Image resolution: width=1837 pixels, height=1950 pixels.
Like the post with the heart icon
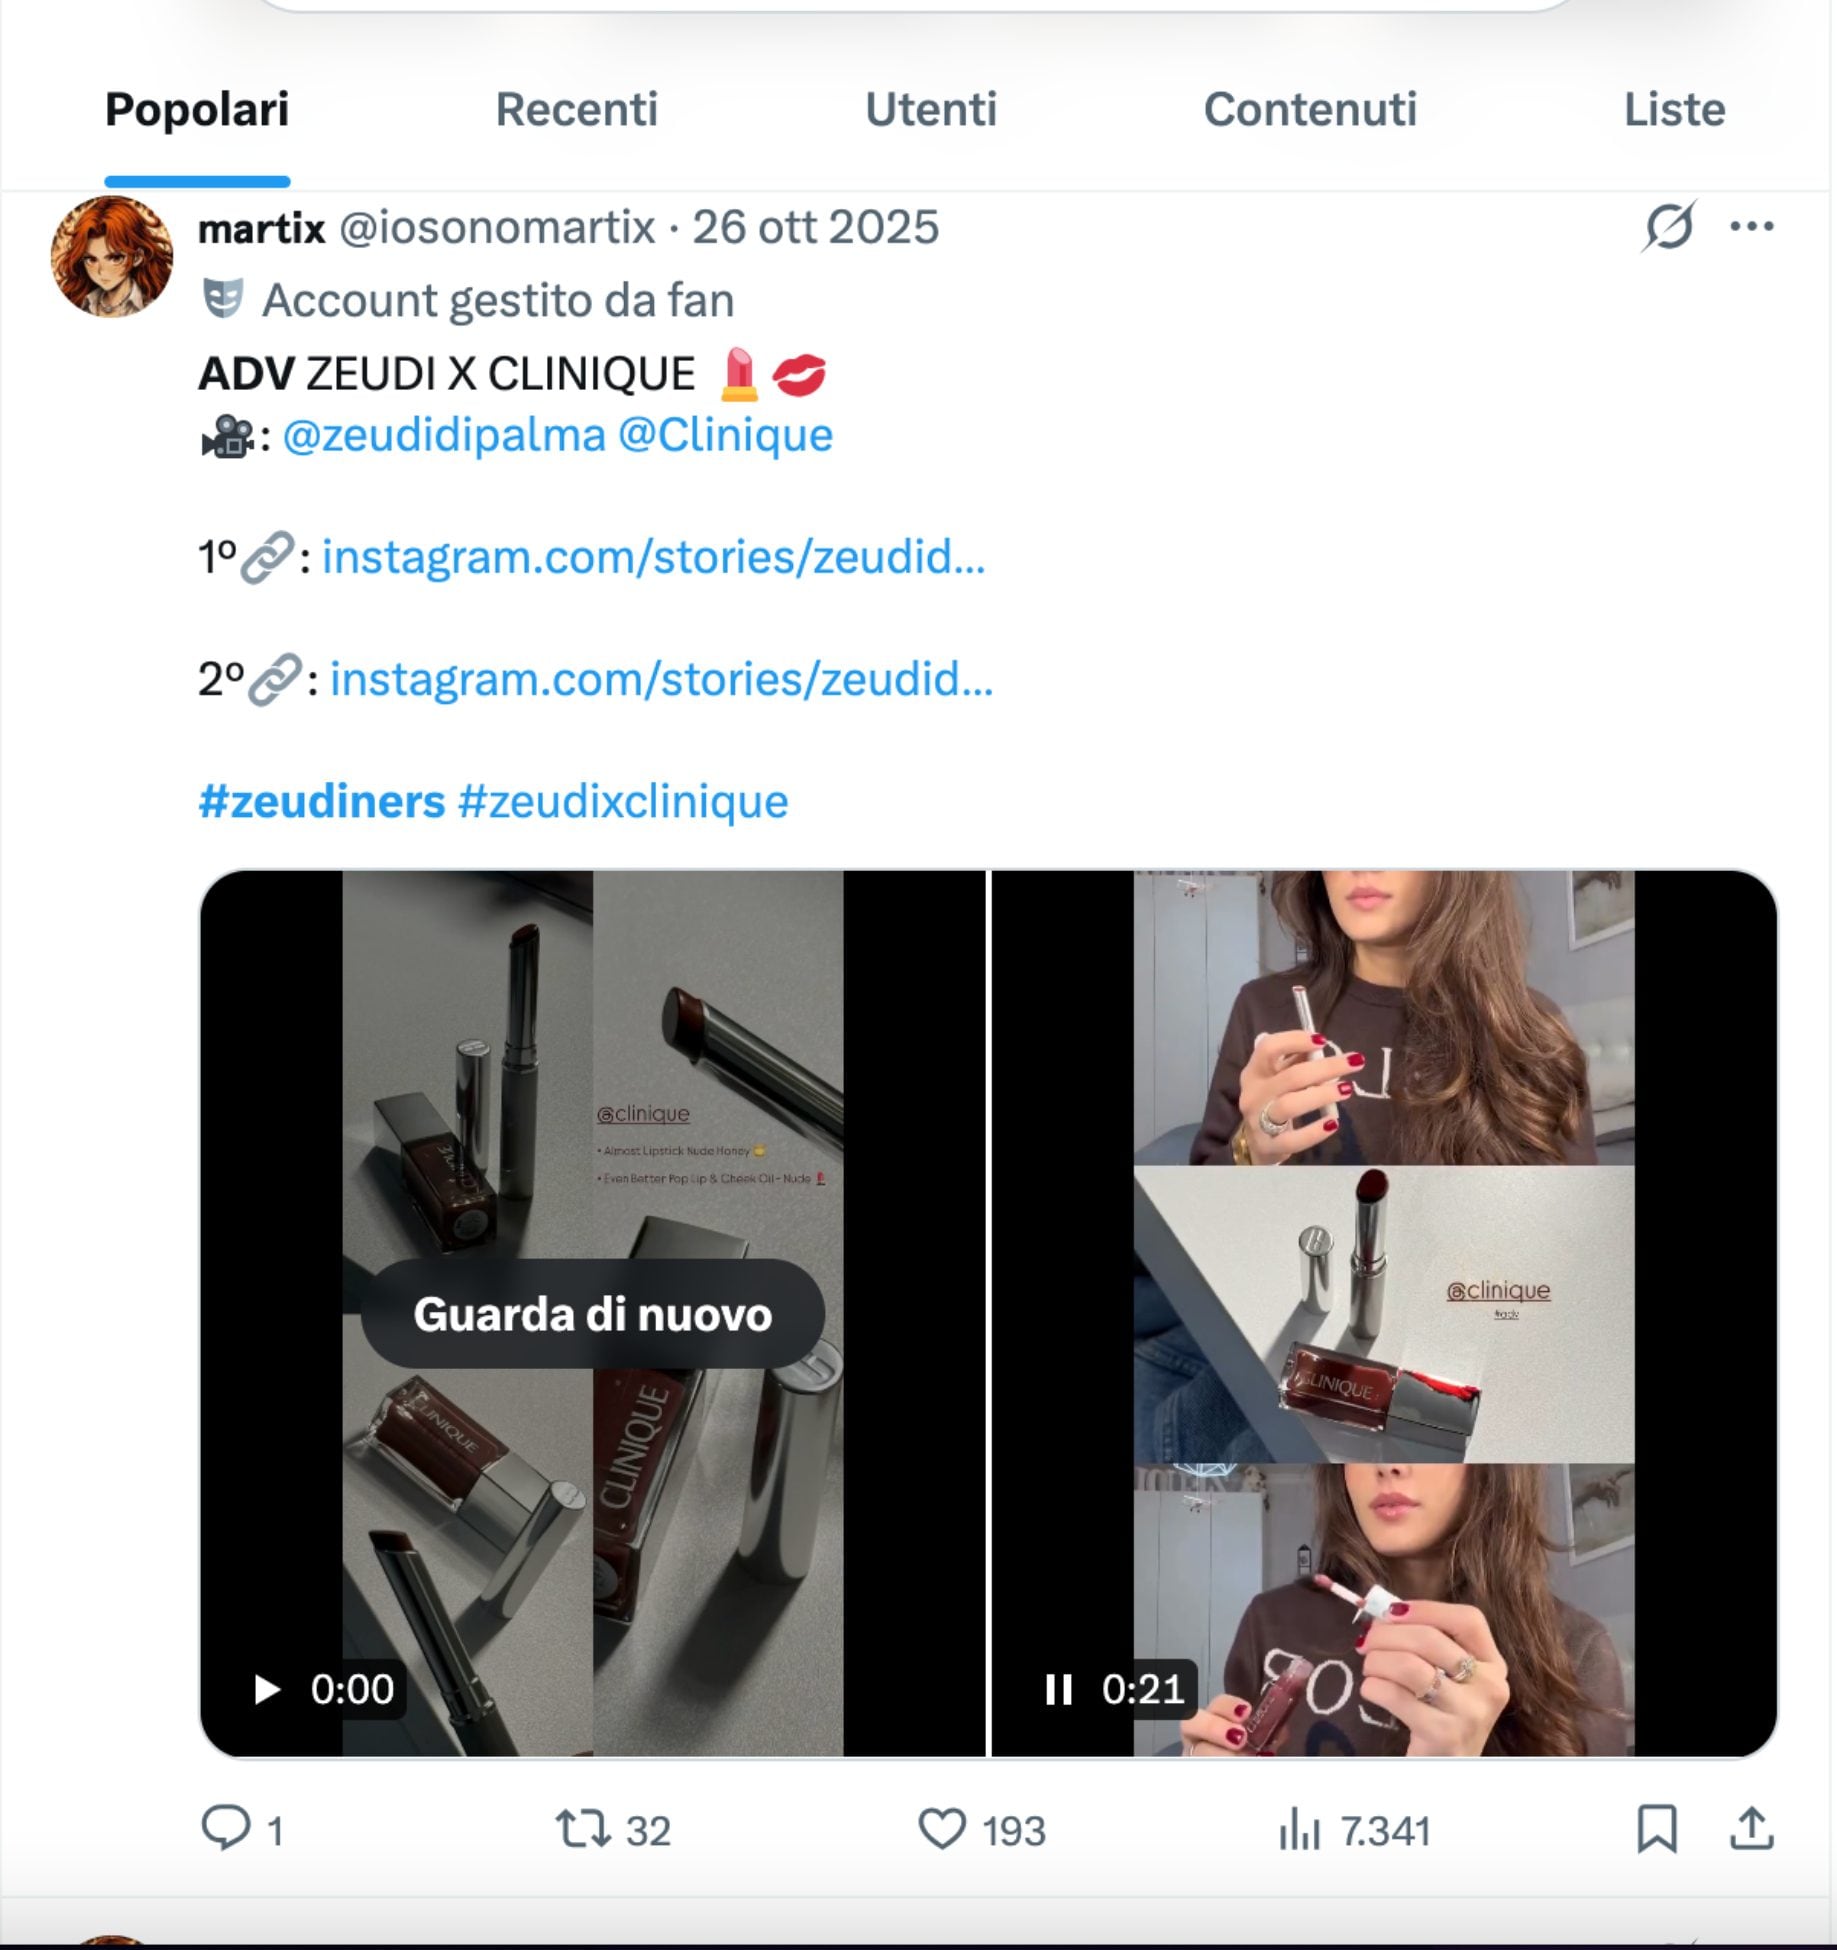click(942, 1829)
